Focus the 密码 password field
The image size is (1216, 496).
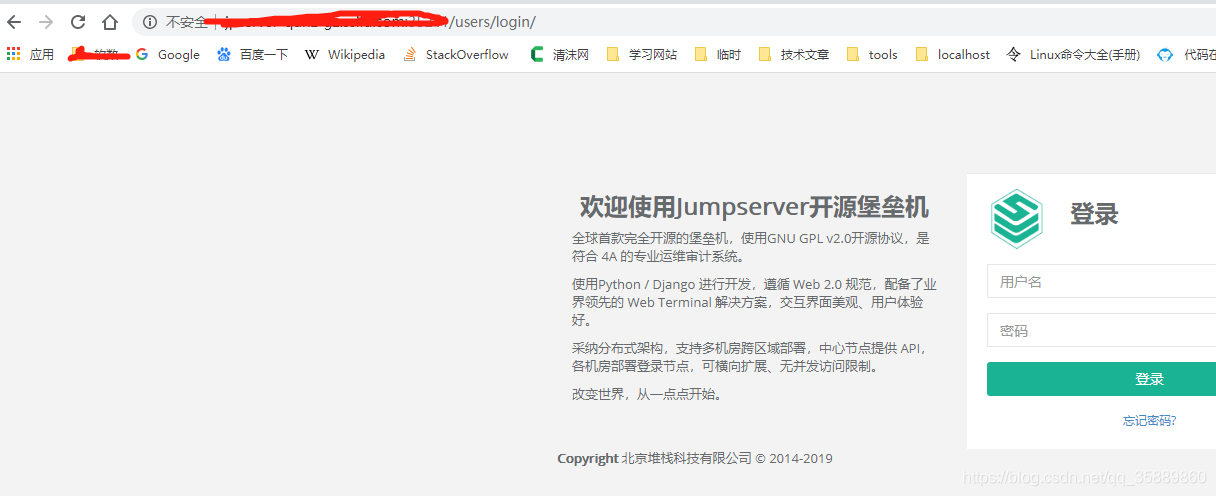coord(1101,330)
